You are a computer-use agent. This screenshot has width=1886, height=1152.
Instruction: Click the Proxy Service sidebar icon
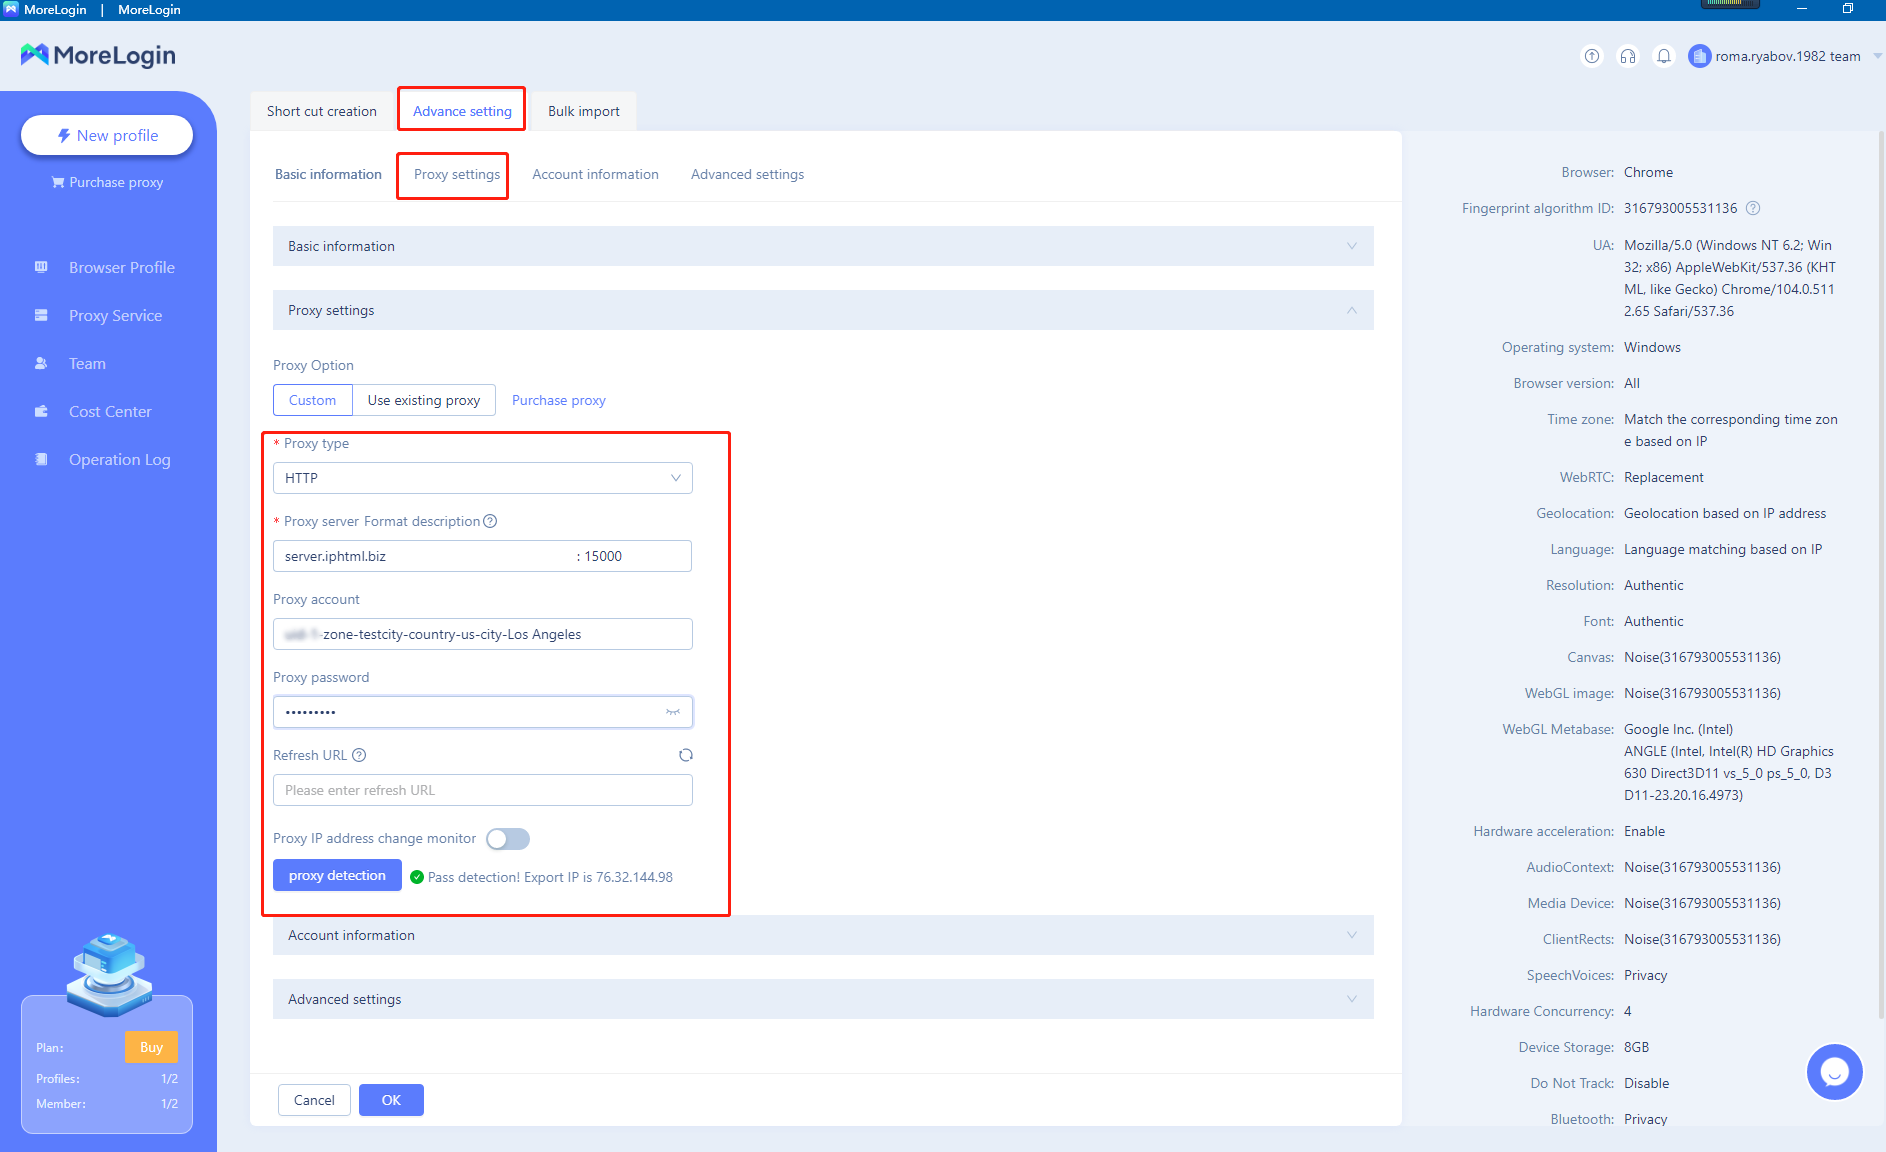(41, 315)
